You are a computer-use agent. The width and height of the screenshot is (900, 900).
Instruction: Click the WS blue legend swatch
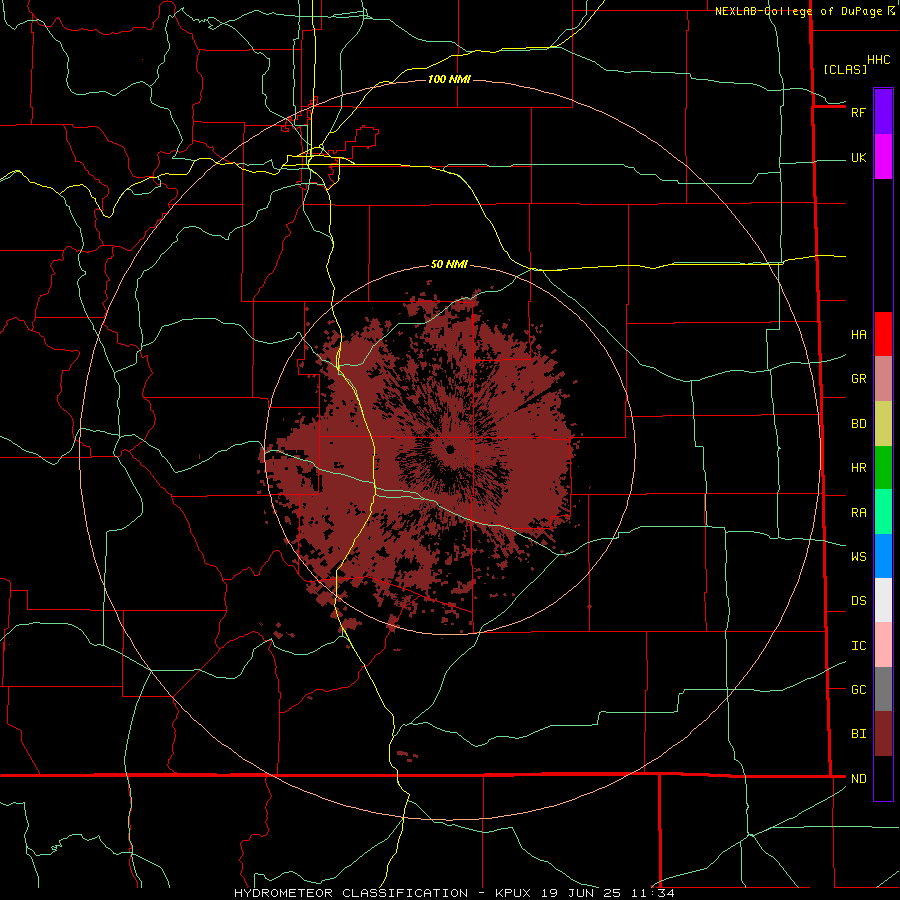click(883, 556)
